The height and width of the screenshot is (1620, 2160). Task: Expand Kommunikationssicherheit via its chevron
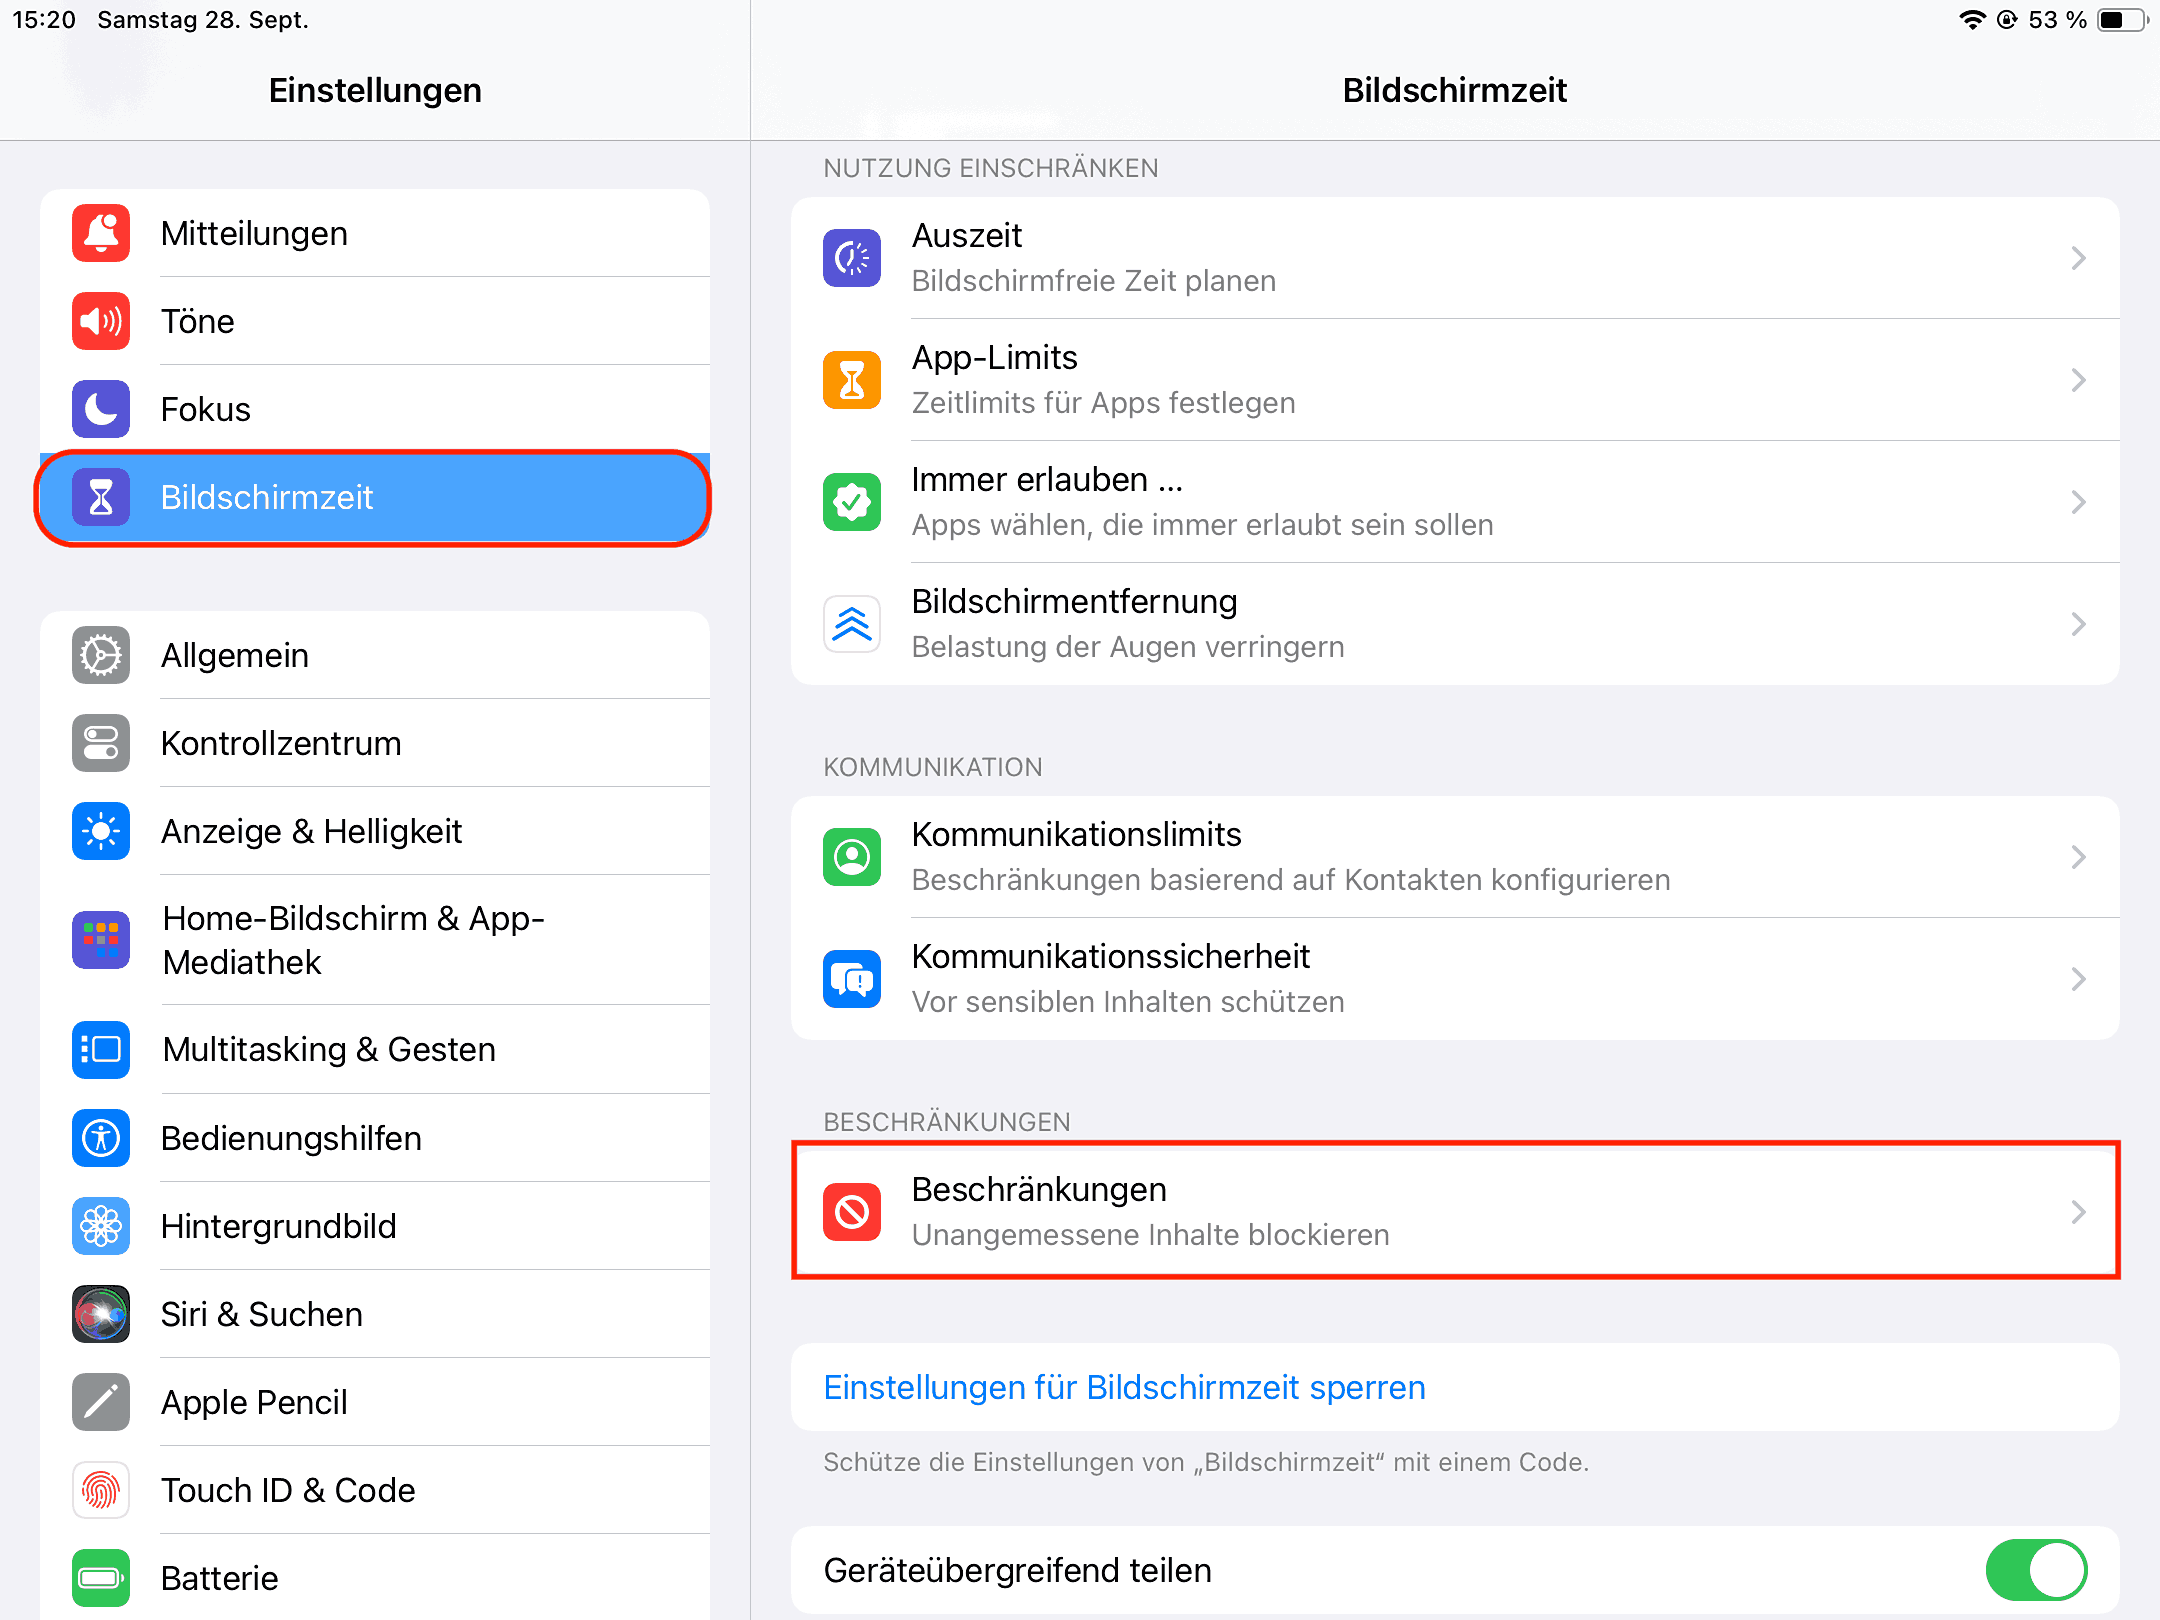click(x=2079, y=979)
